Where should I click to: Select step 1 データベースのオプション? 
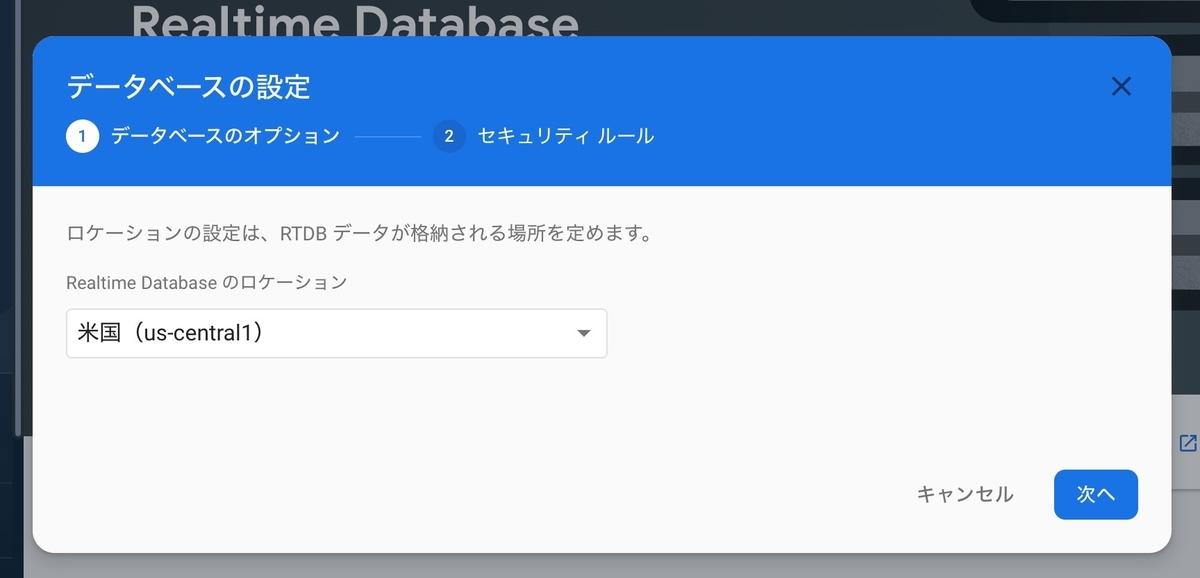click(203, 136)
